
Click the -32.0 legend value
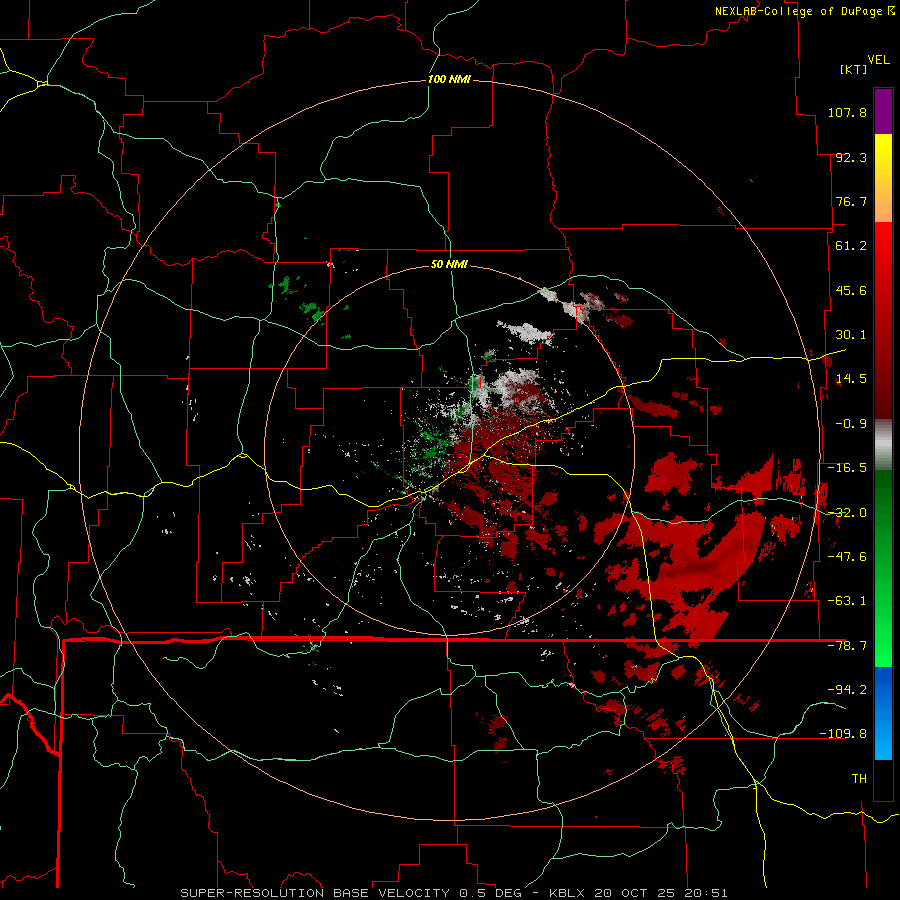847,513
